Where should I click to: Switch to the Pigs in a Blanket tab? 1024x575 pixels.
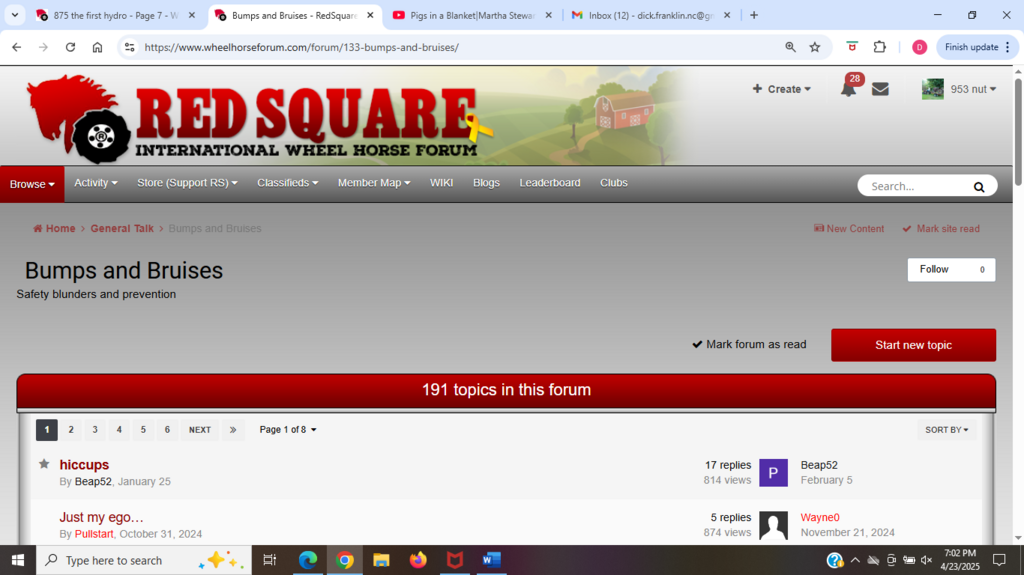[470, 15]
